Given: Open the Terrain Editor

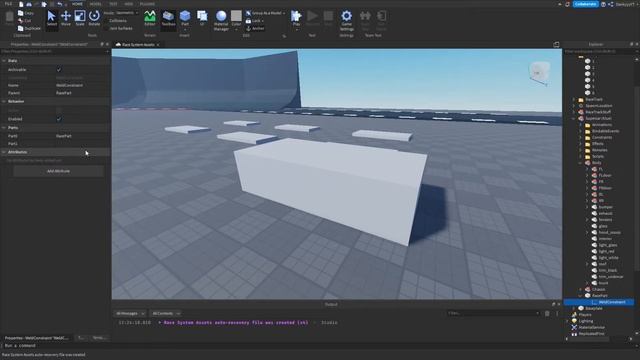Looking at the screenshot, I should [150, 19].
